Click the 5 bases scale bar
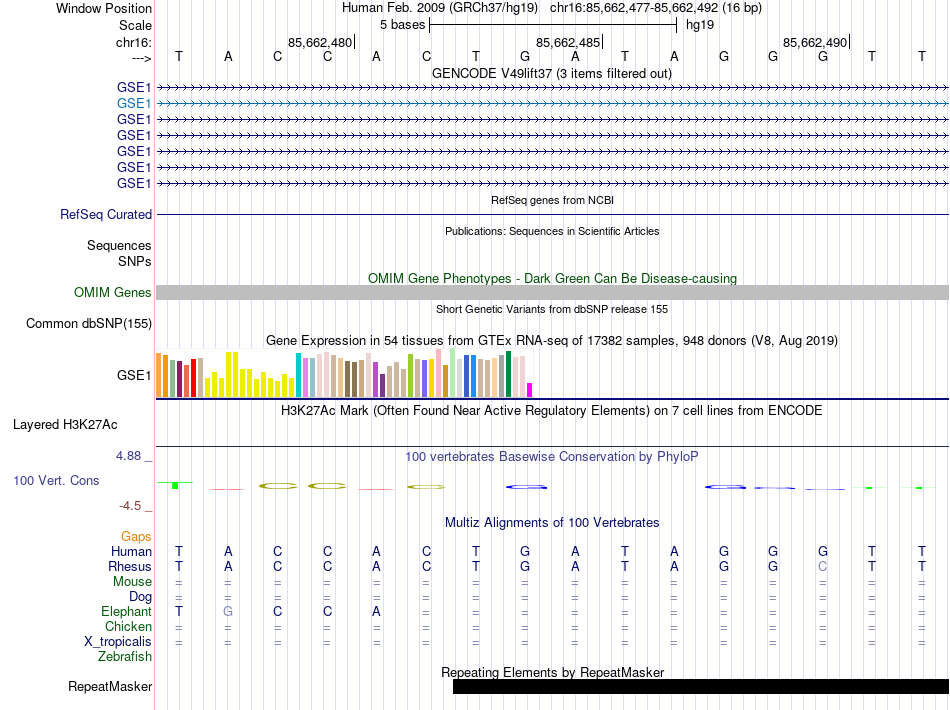 553,23
